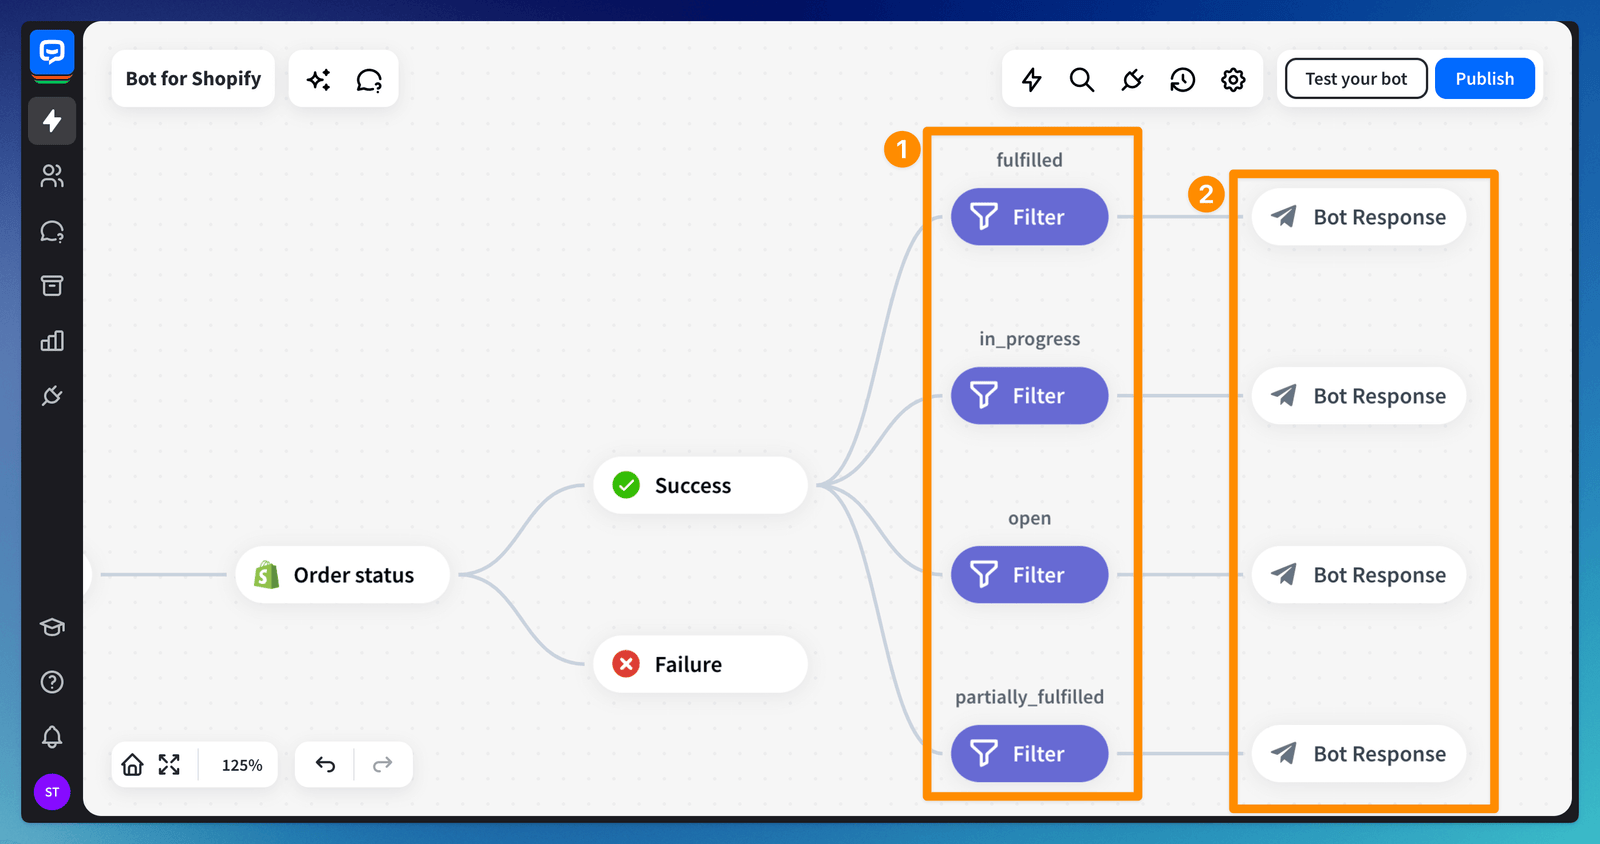Select the Order status Shopify block
The width and height of the screenshot is (1600, 844).
coord(342,575)
